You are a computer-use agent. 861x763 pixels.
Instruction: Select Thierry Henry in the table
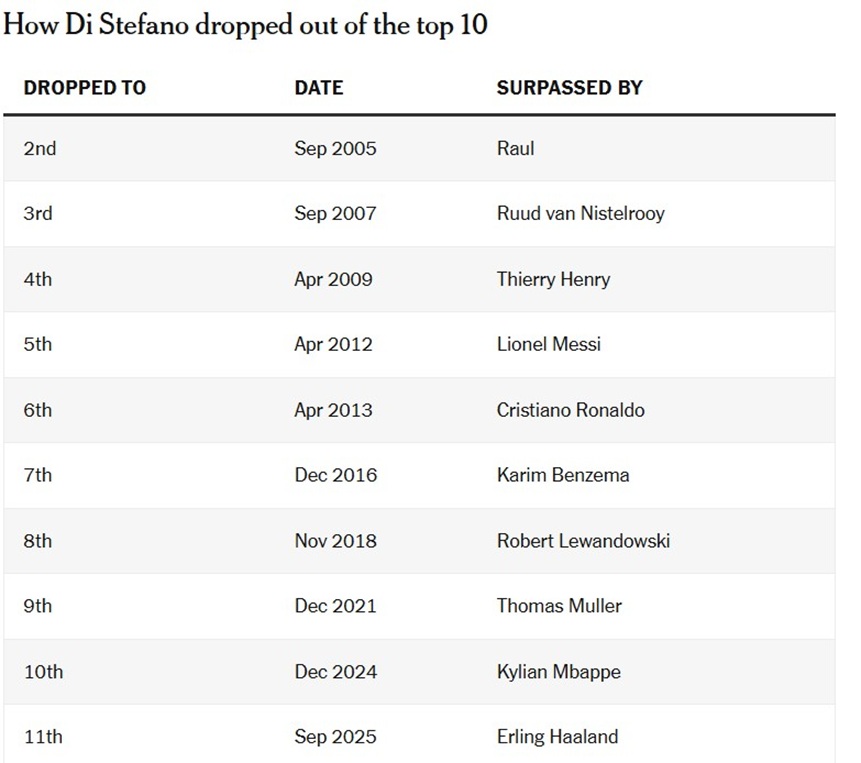[x=553, y=279]
